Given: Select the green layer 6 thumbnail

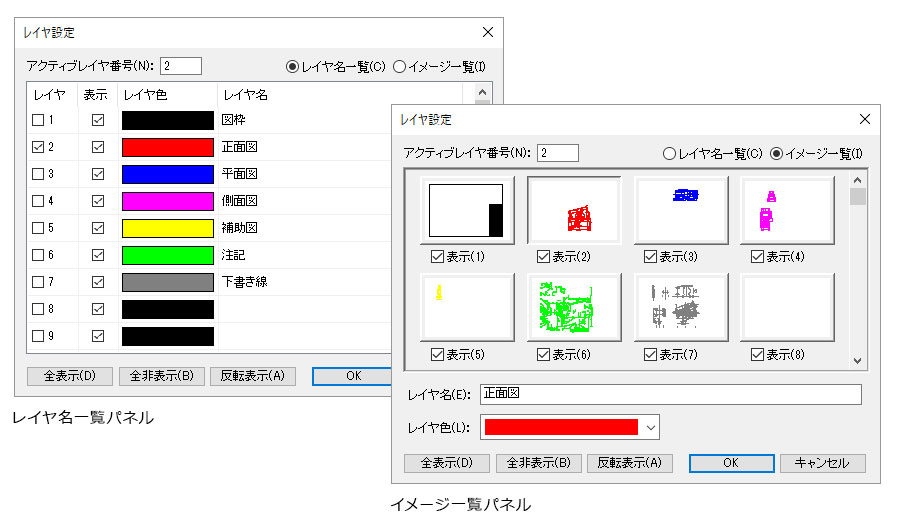Looking at the screenshot, I should [574, 308].
